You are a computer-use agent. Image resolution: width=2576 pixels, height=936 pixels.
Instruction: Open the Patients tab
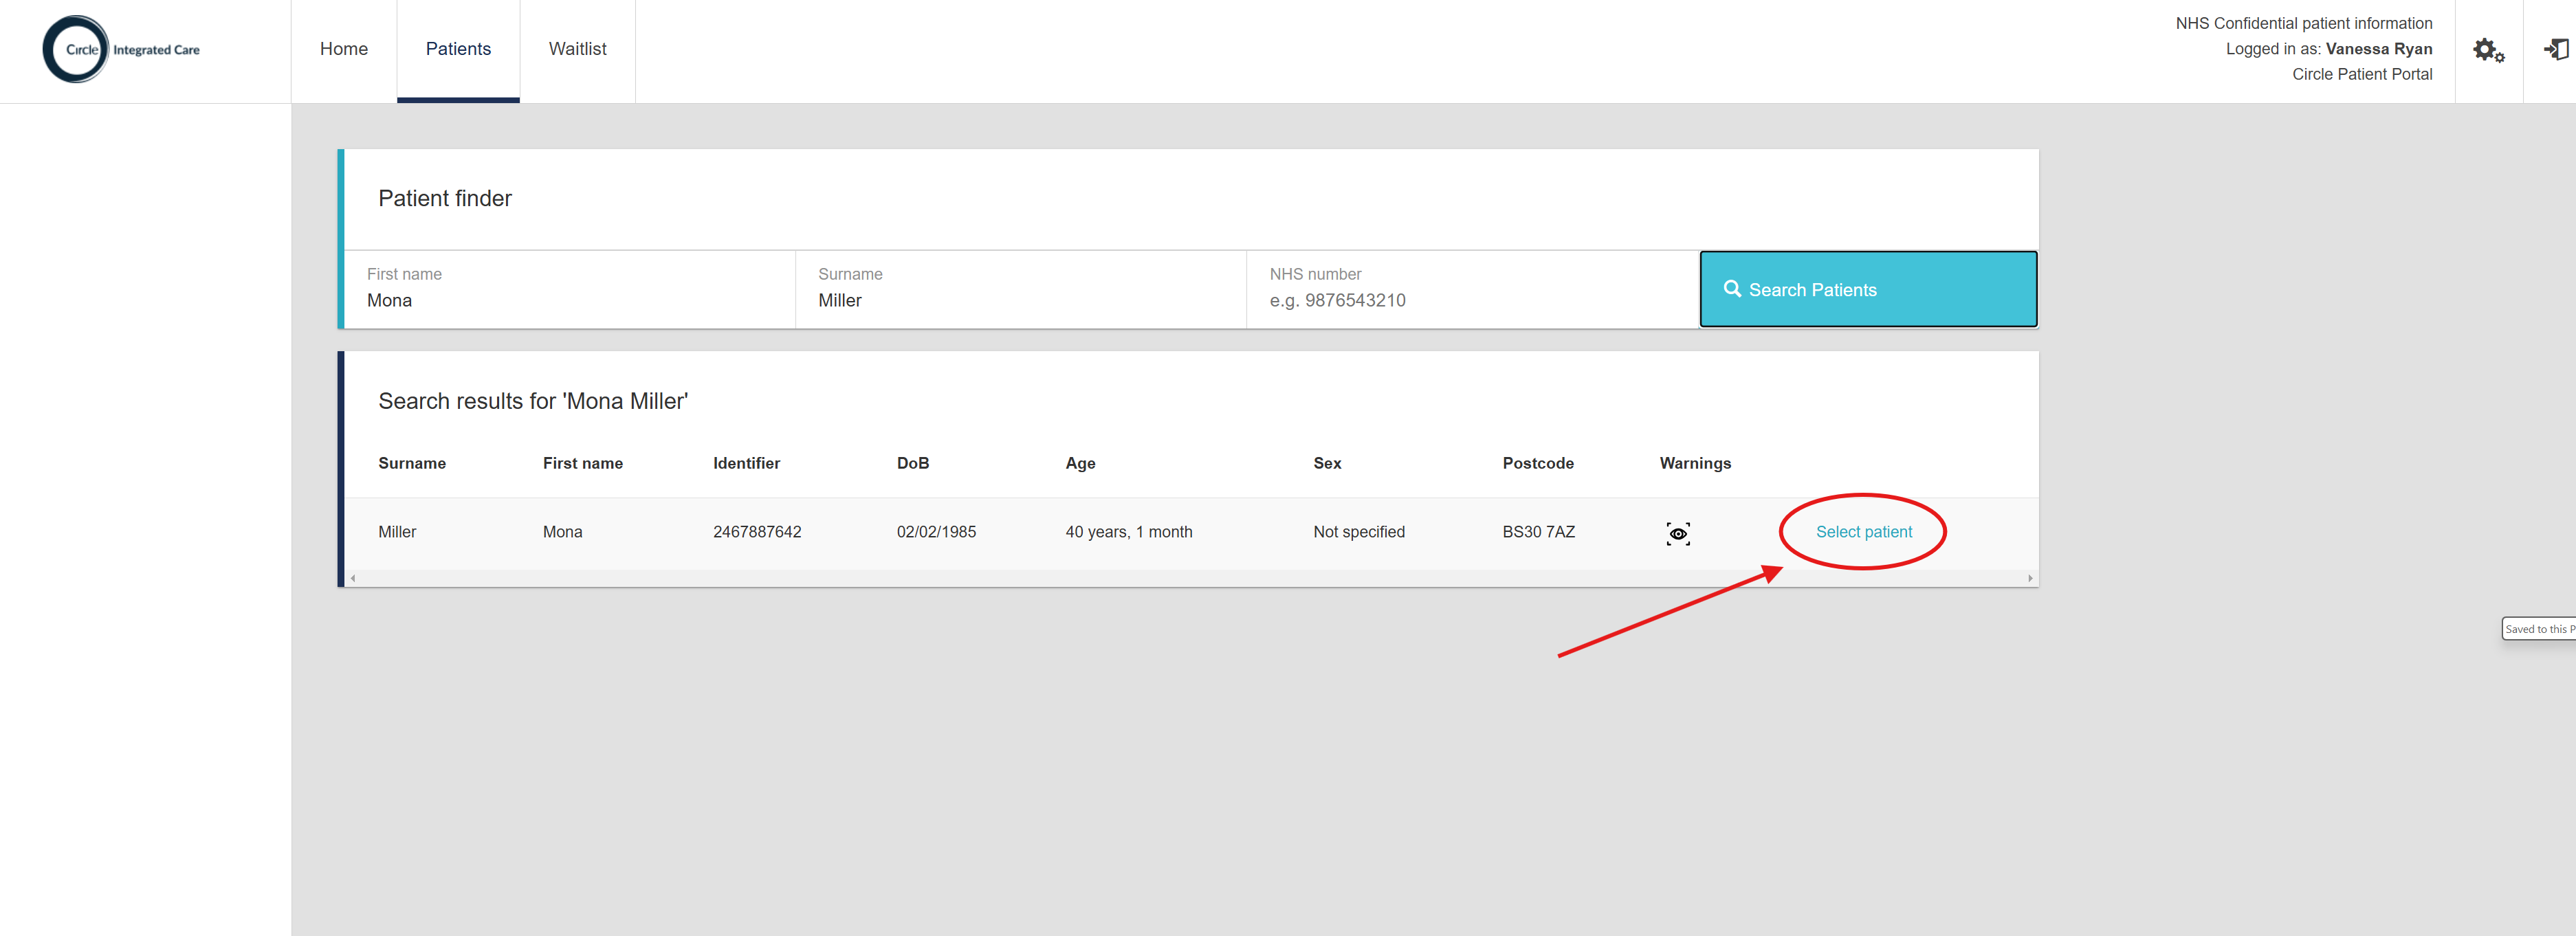point(458,49)
